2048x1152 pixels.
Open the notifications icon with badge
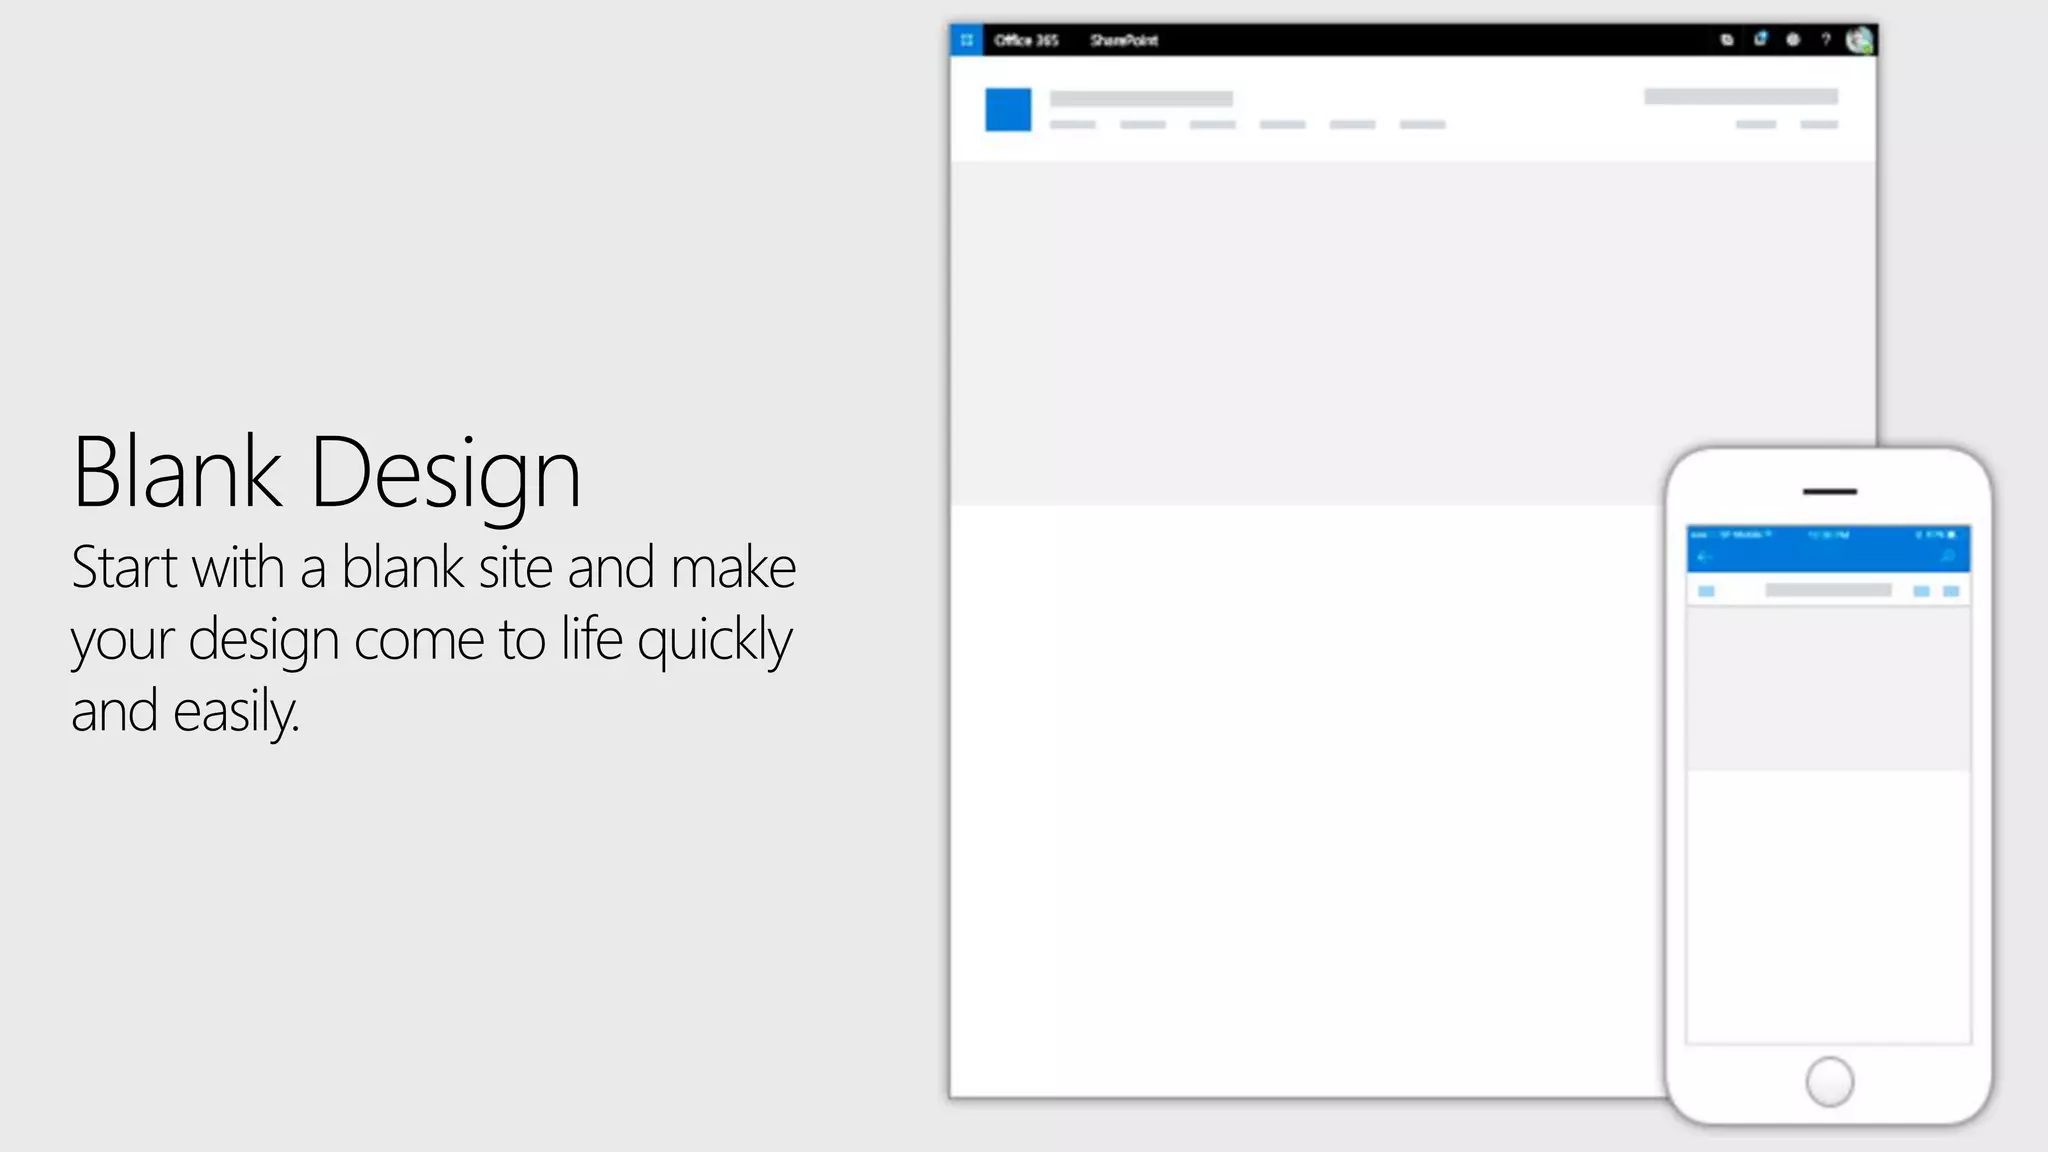click(x=1760, y=39)
